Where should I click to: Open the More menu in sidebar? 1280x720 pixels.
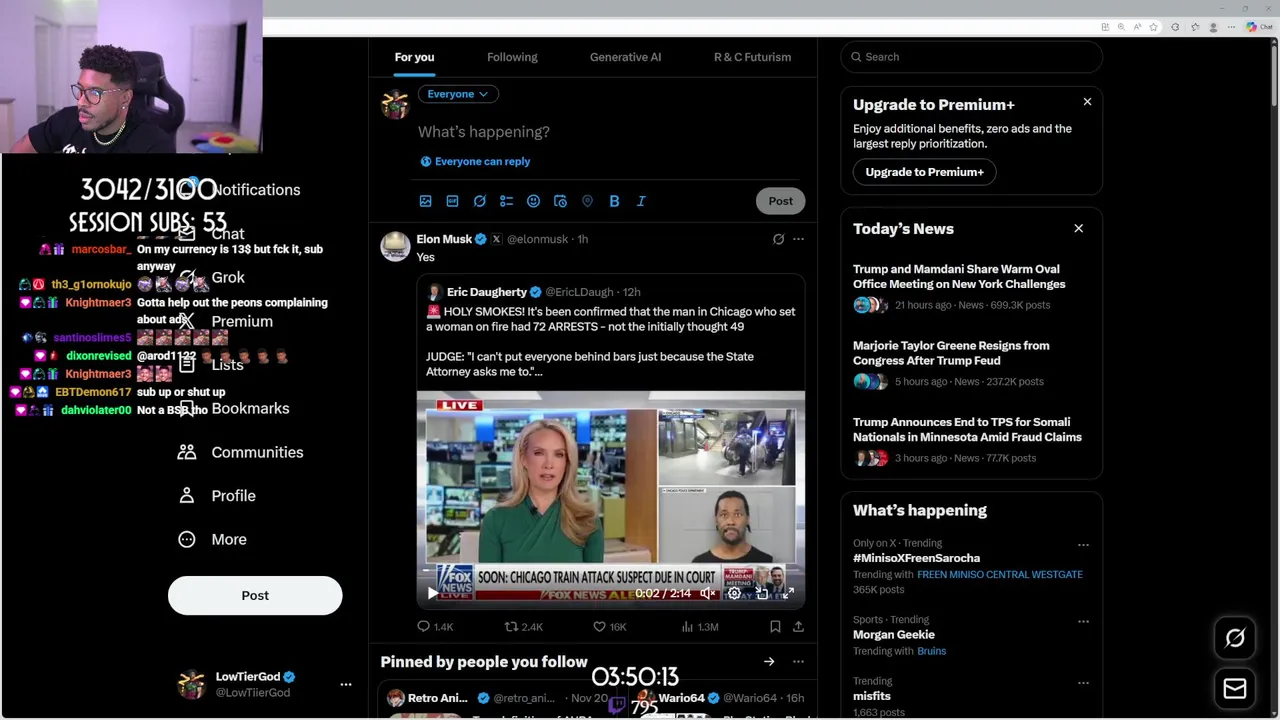click(212, 539)
